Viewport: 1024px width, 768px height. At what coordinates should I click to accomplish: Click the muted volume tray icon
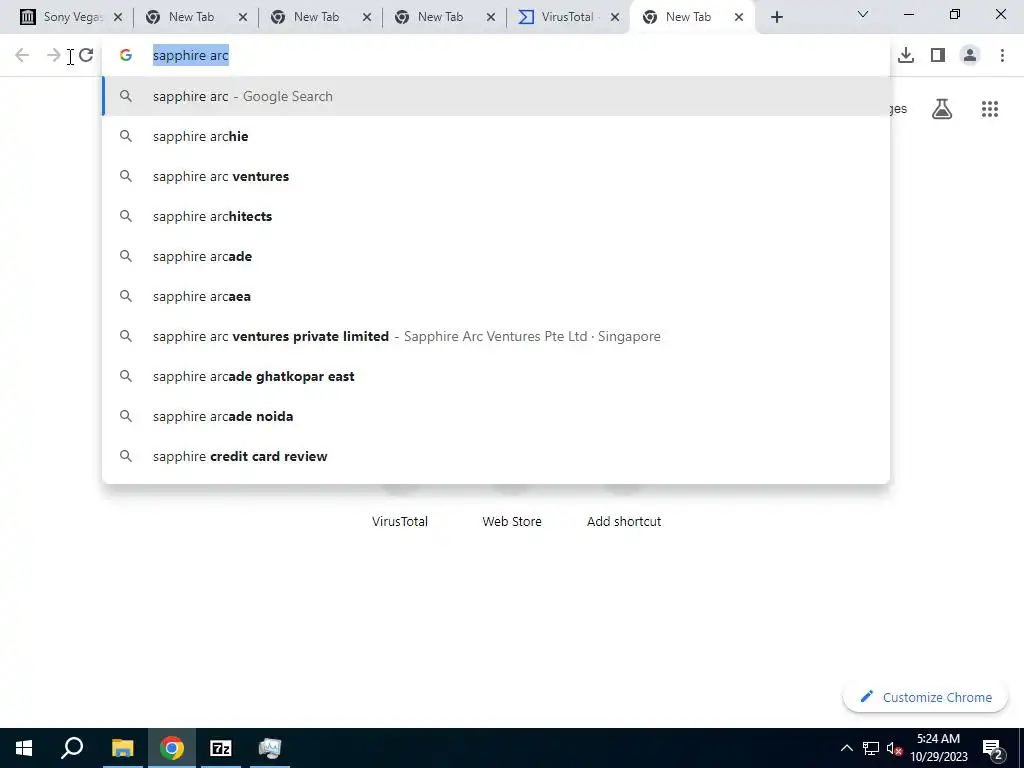click(x=894, y=748)
